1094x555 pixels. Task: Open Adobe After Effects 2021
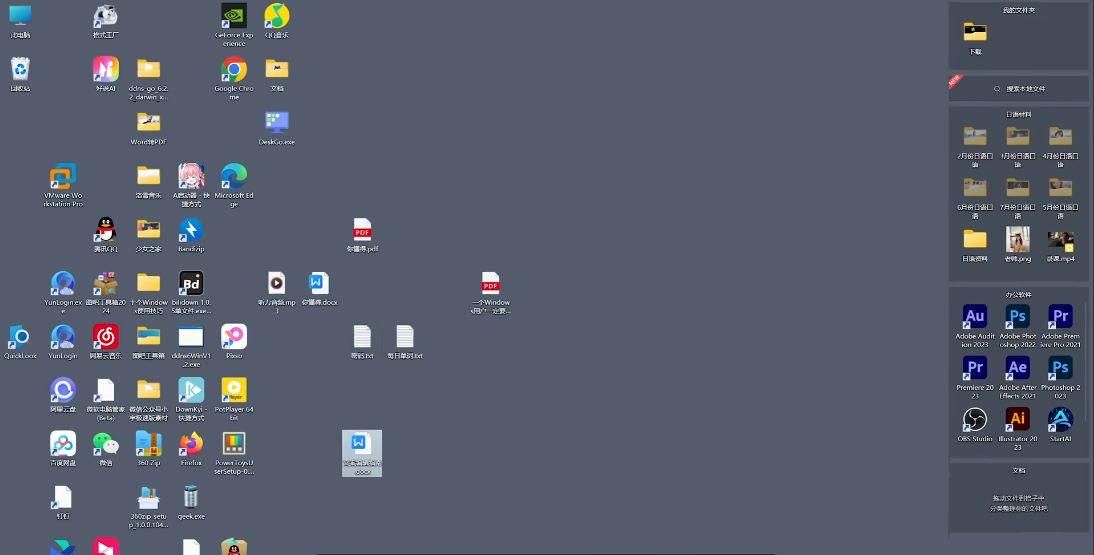coord(1018,368)
